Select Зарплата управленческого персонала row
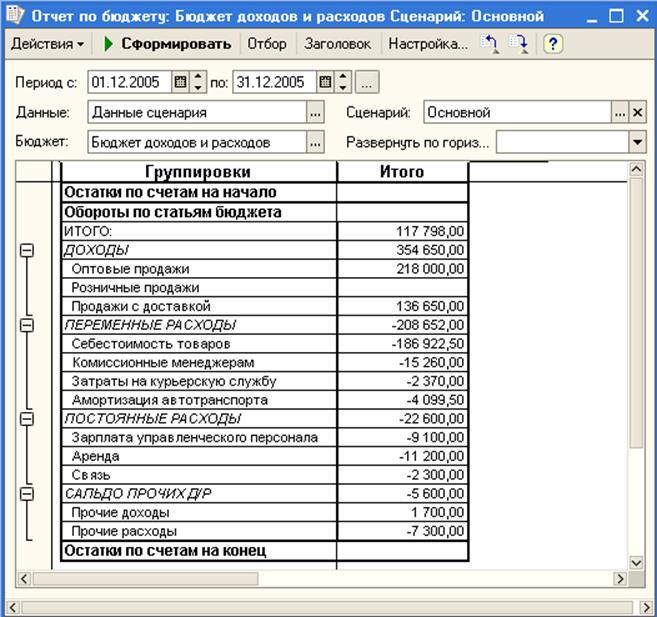Screen dimensions: 657x617 [x=264, y=437]
